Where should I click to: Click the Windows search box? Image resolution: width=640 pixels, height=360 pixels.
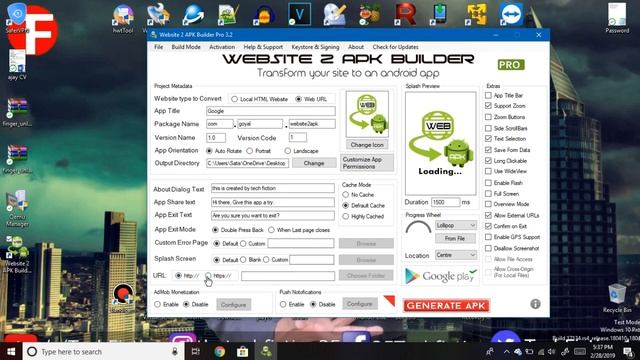(103, 351)
